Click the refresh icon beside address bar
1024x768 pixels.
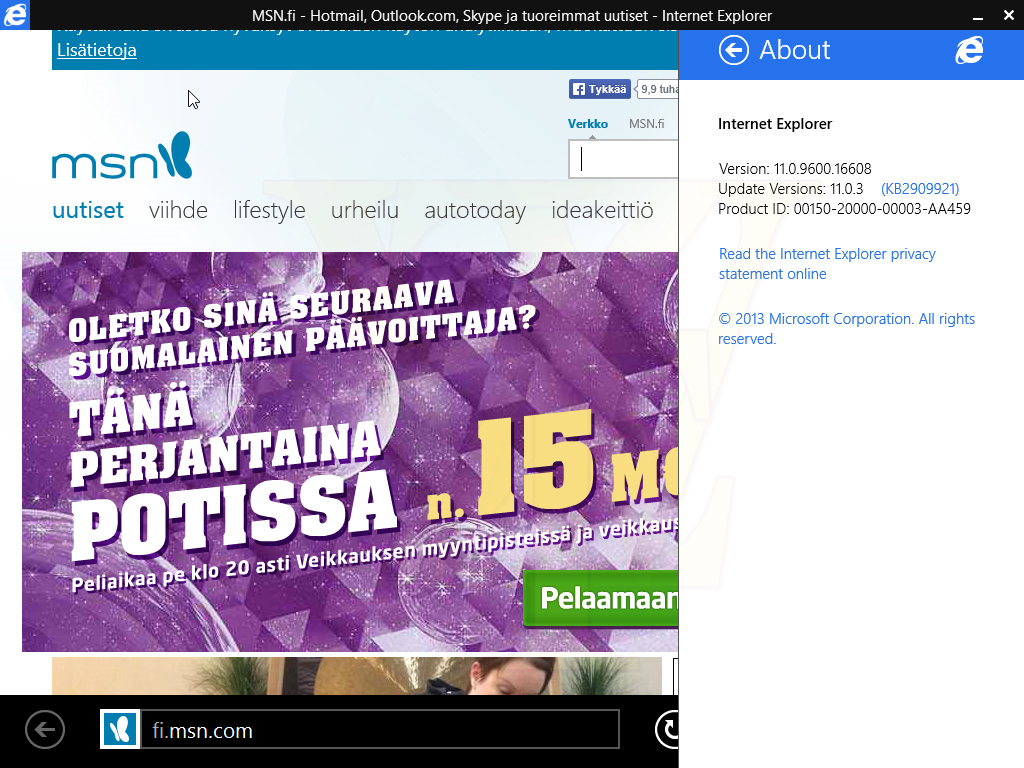pyautogui.click(x=667, y=729)
